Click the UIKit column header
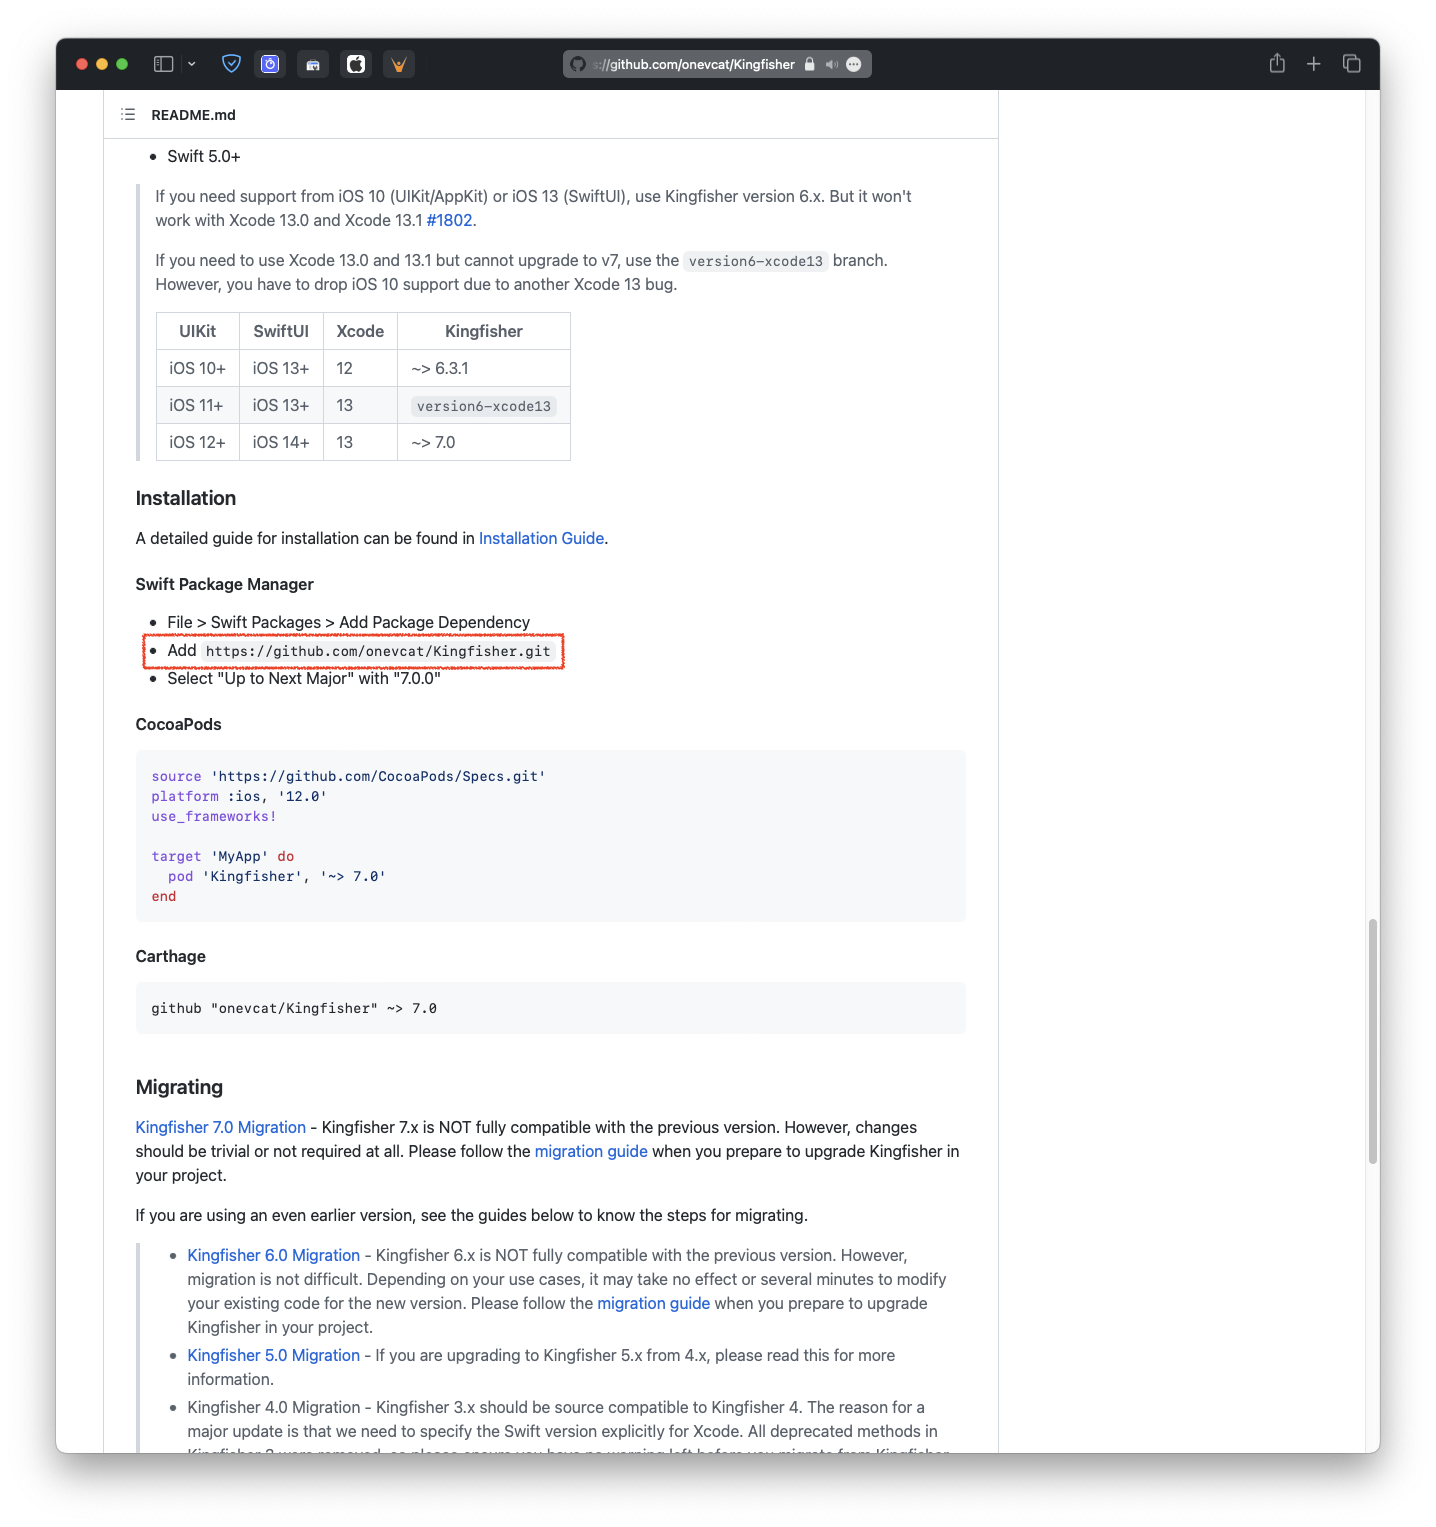1436x1527 pixels. point(198,331)
